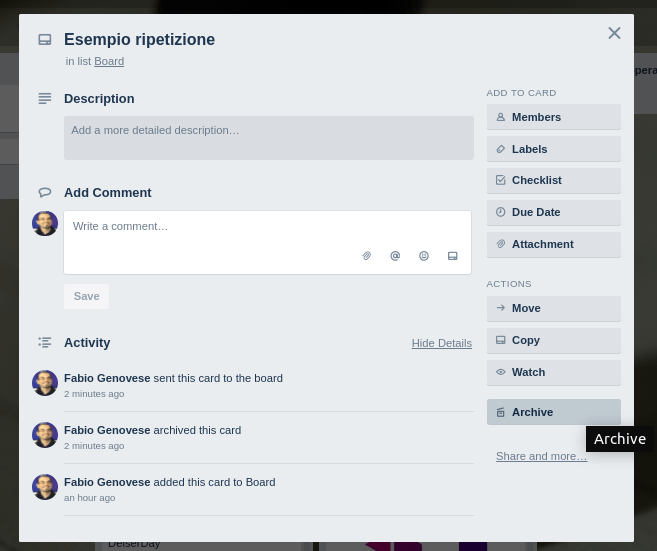Click the attachment paperclip icon in comment box
This screenshot has height=551, width=657.
[367, 256]
